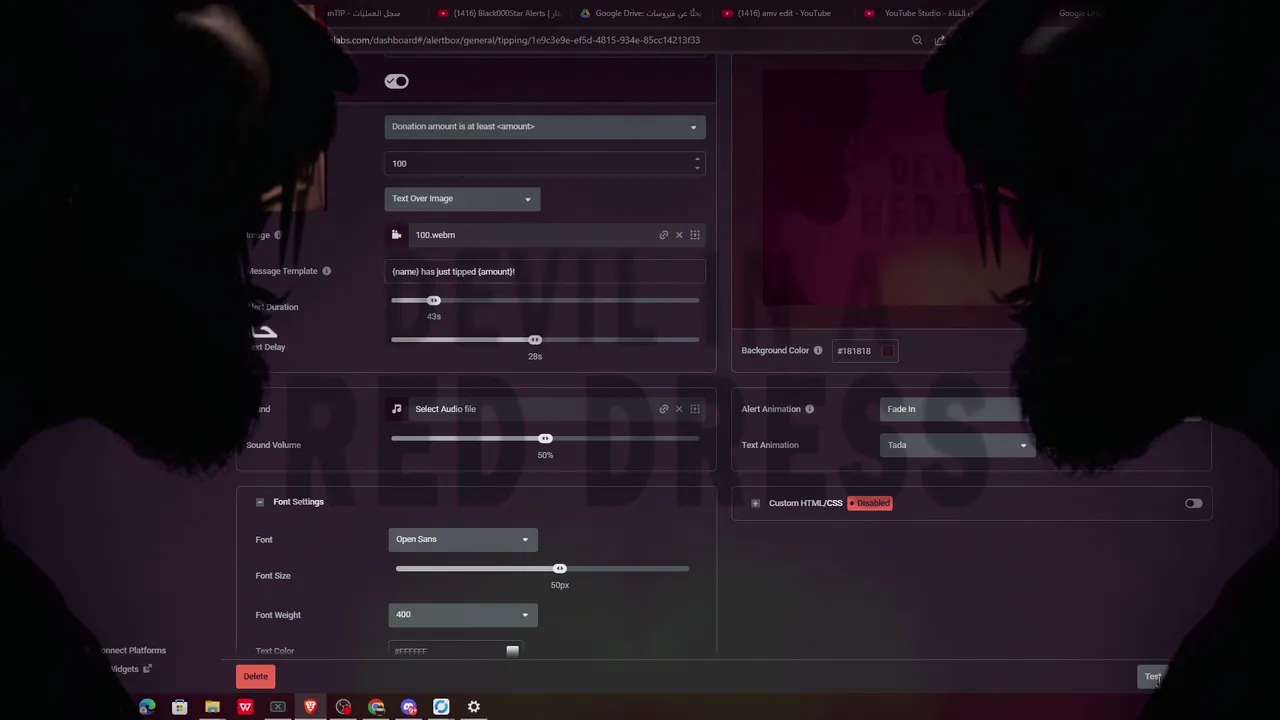Enable the Custom HTML/CSS switch

[x=1193, y=503]
